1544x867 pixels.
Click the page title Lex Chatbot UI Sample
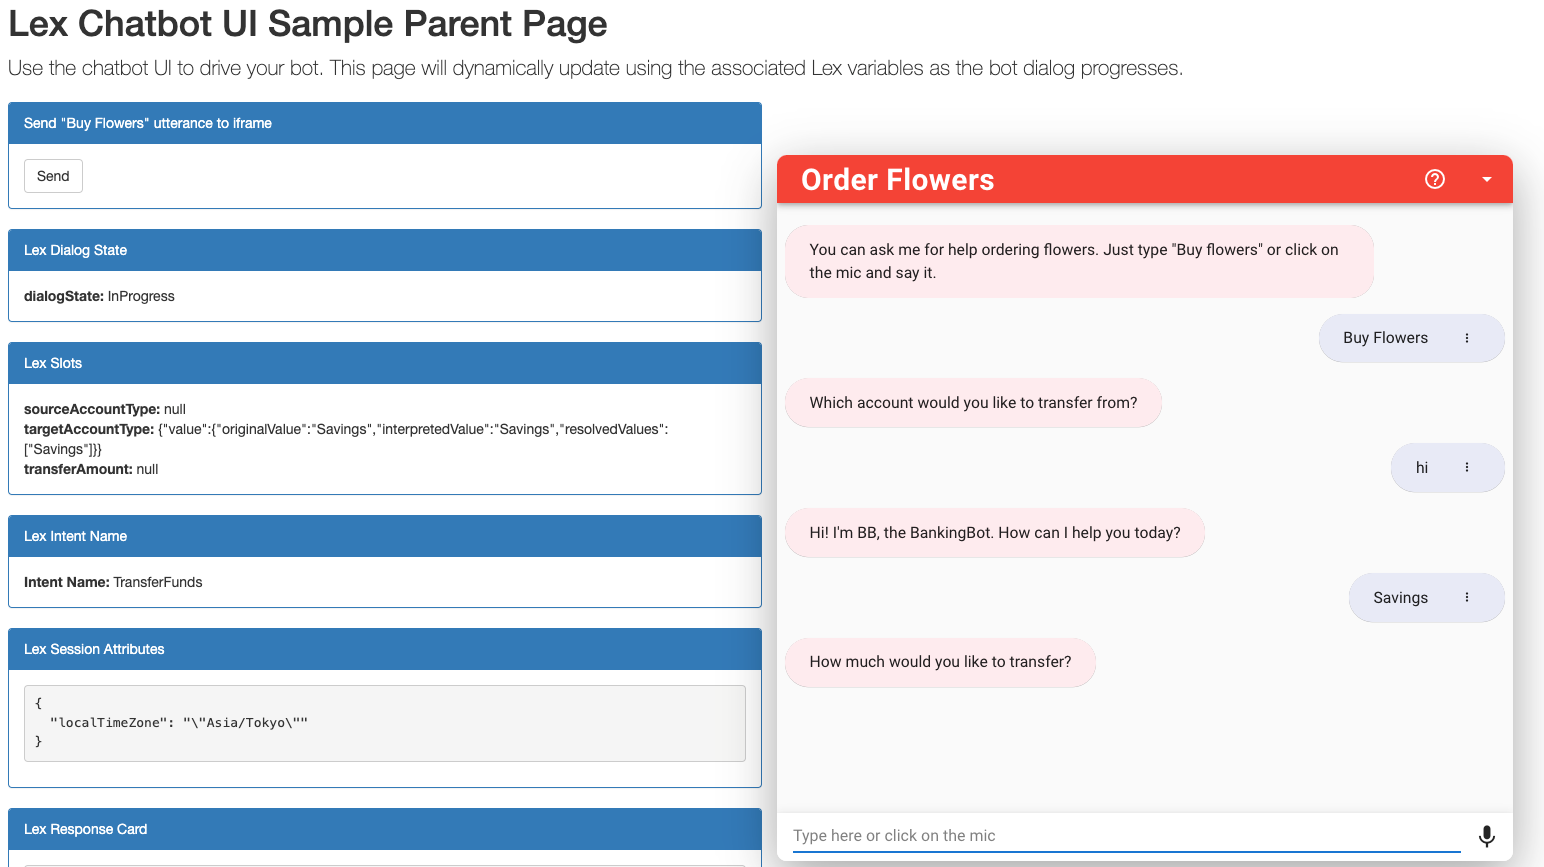click(x=307, y=24)
